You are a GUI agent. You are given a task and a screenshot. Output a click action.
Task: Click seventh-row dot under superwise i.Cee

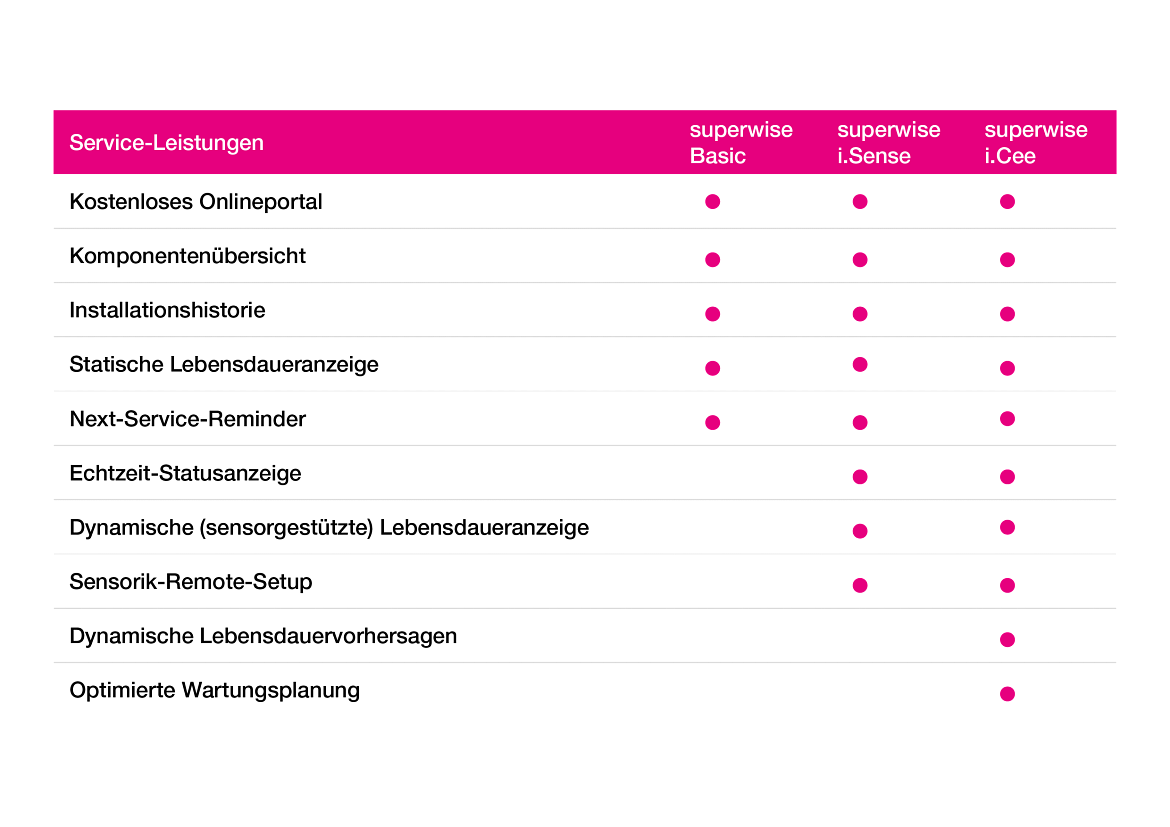[1007, 527]
